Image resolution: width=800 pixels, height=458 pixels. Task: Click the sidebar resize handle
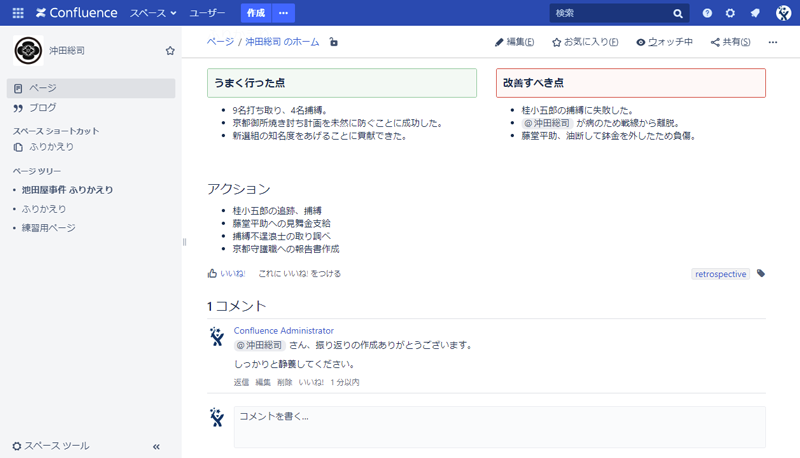pos(184,242)
